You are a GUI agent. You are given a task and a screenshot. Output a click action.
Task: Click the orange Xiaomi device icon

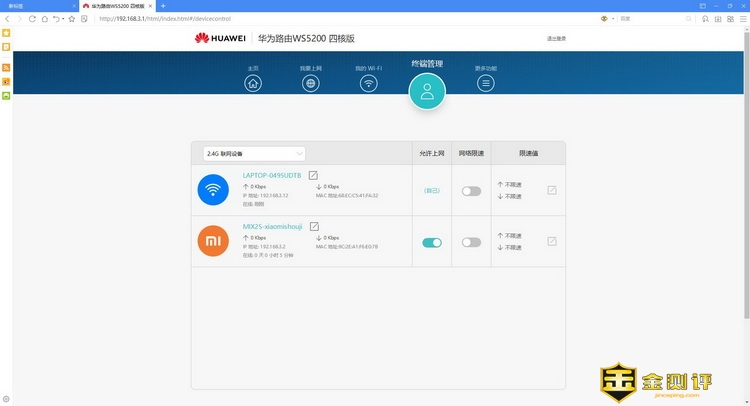pos(214,241)
